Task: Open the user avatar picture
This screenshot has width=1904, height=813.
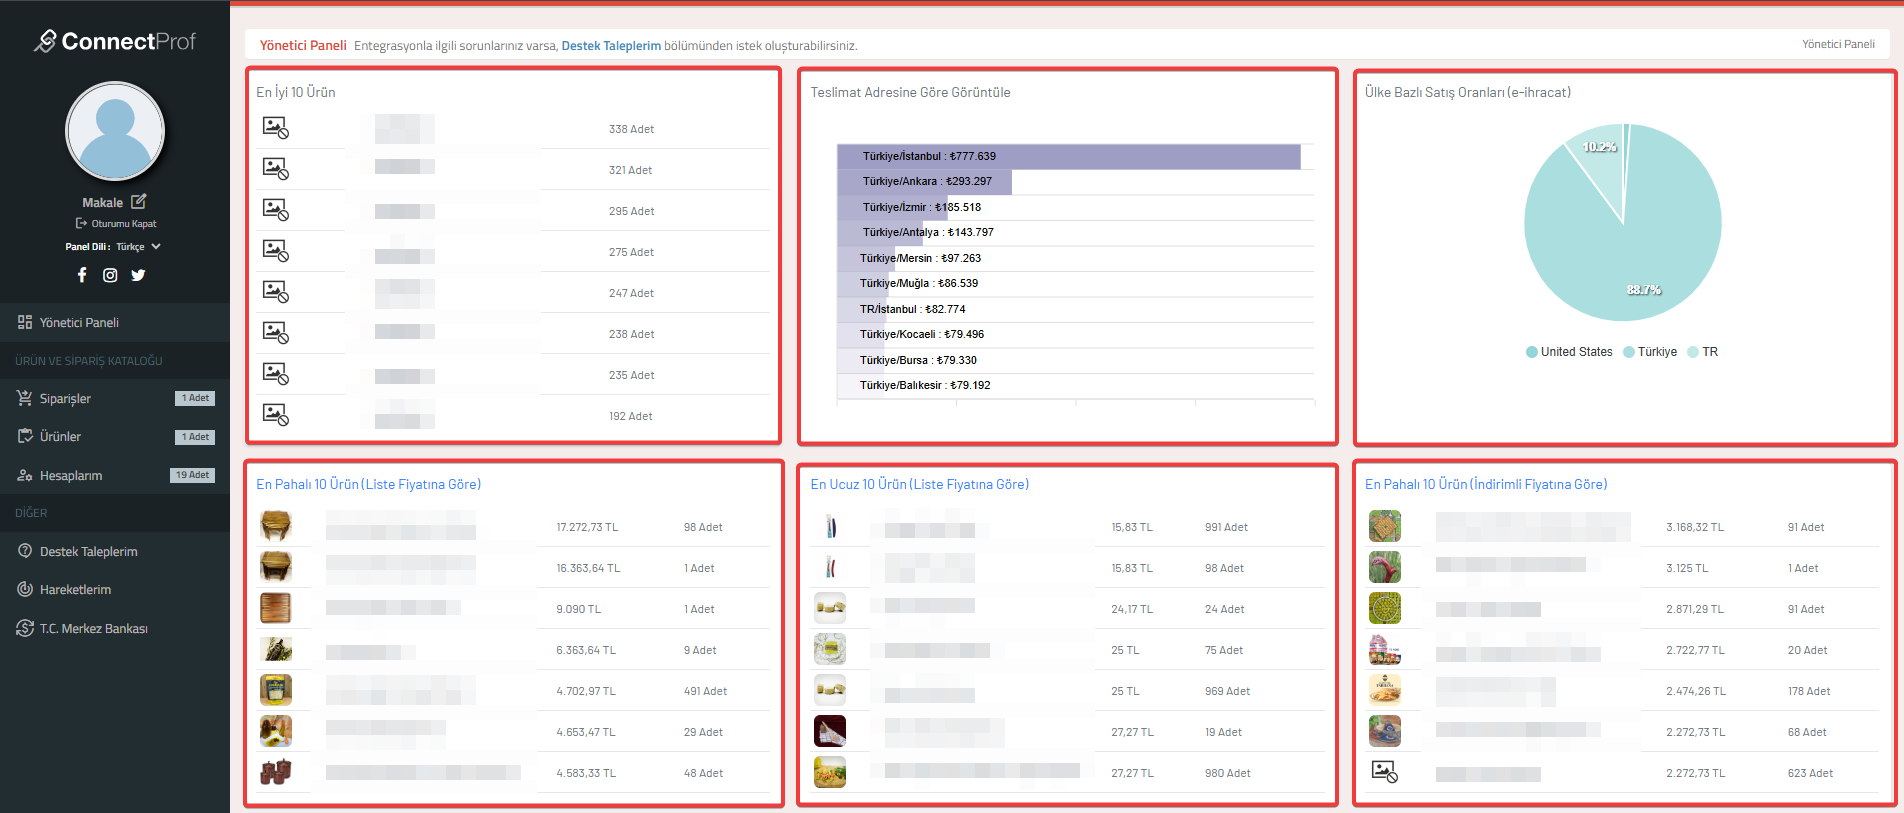Action: tap(115, 132)
